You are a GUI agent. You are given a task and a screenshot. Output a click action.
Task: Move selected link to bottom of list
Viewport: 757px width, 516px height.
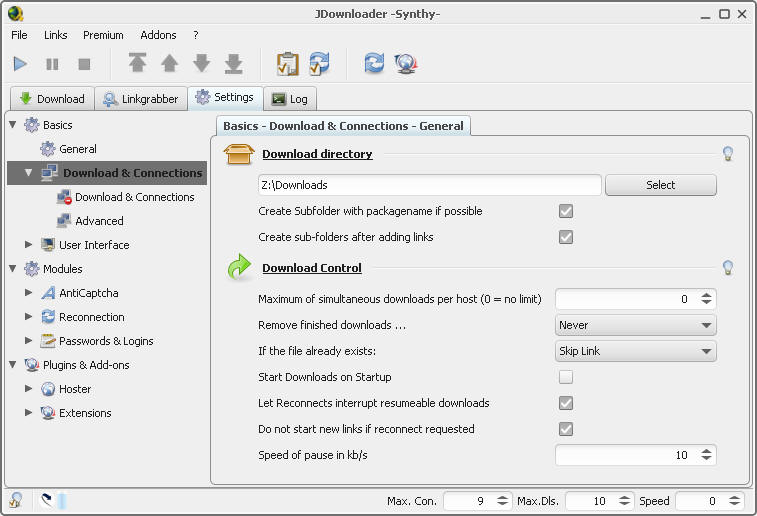point(234,63)
